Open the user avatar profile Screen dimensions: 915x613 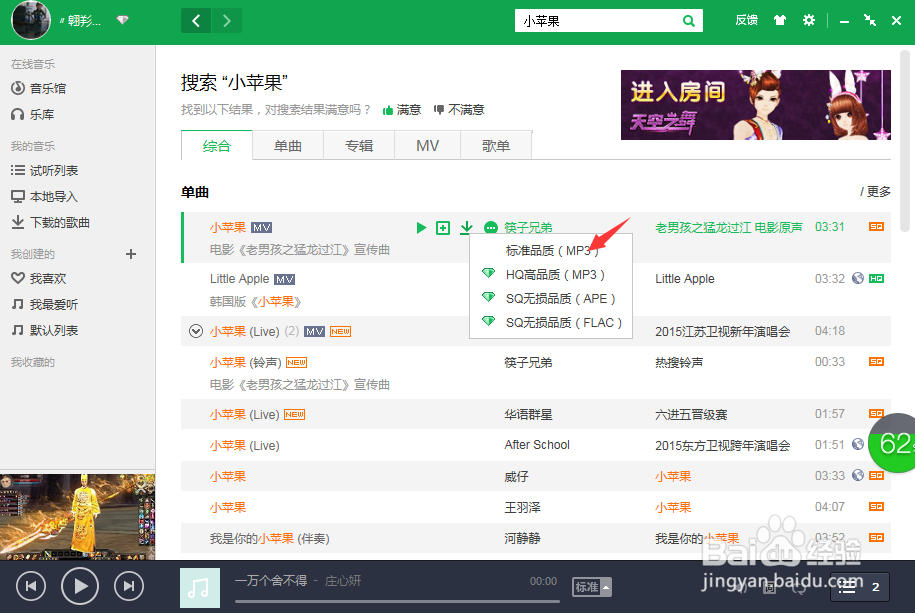[31, 19]
